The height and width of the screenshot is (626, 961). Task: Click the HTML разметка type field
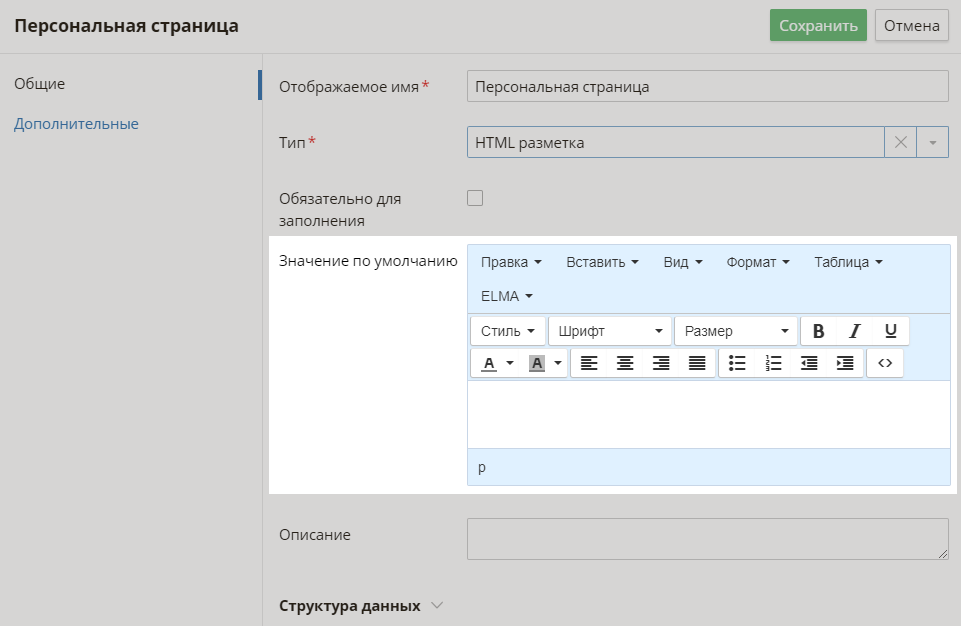click(675, 142)
